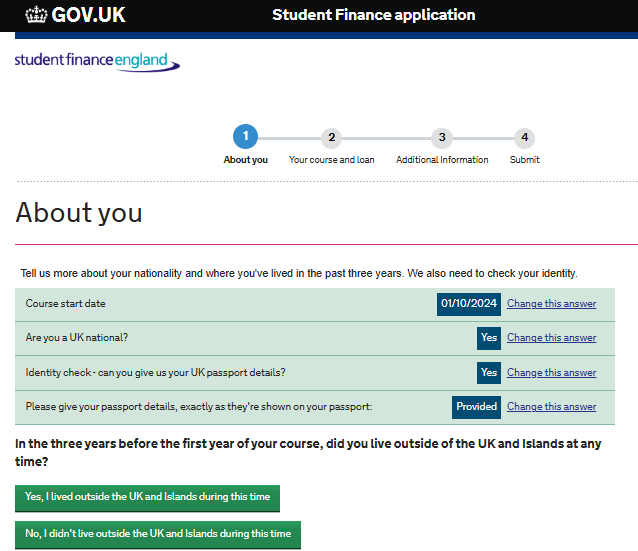The image size is (638, 551).
Task: Choose Yes, I lived outside the UK
Action: point(147,498)
